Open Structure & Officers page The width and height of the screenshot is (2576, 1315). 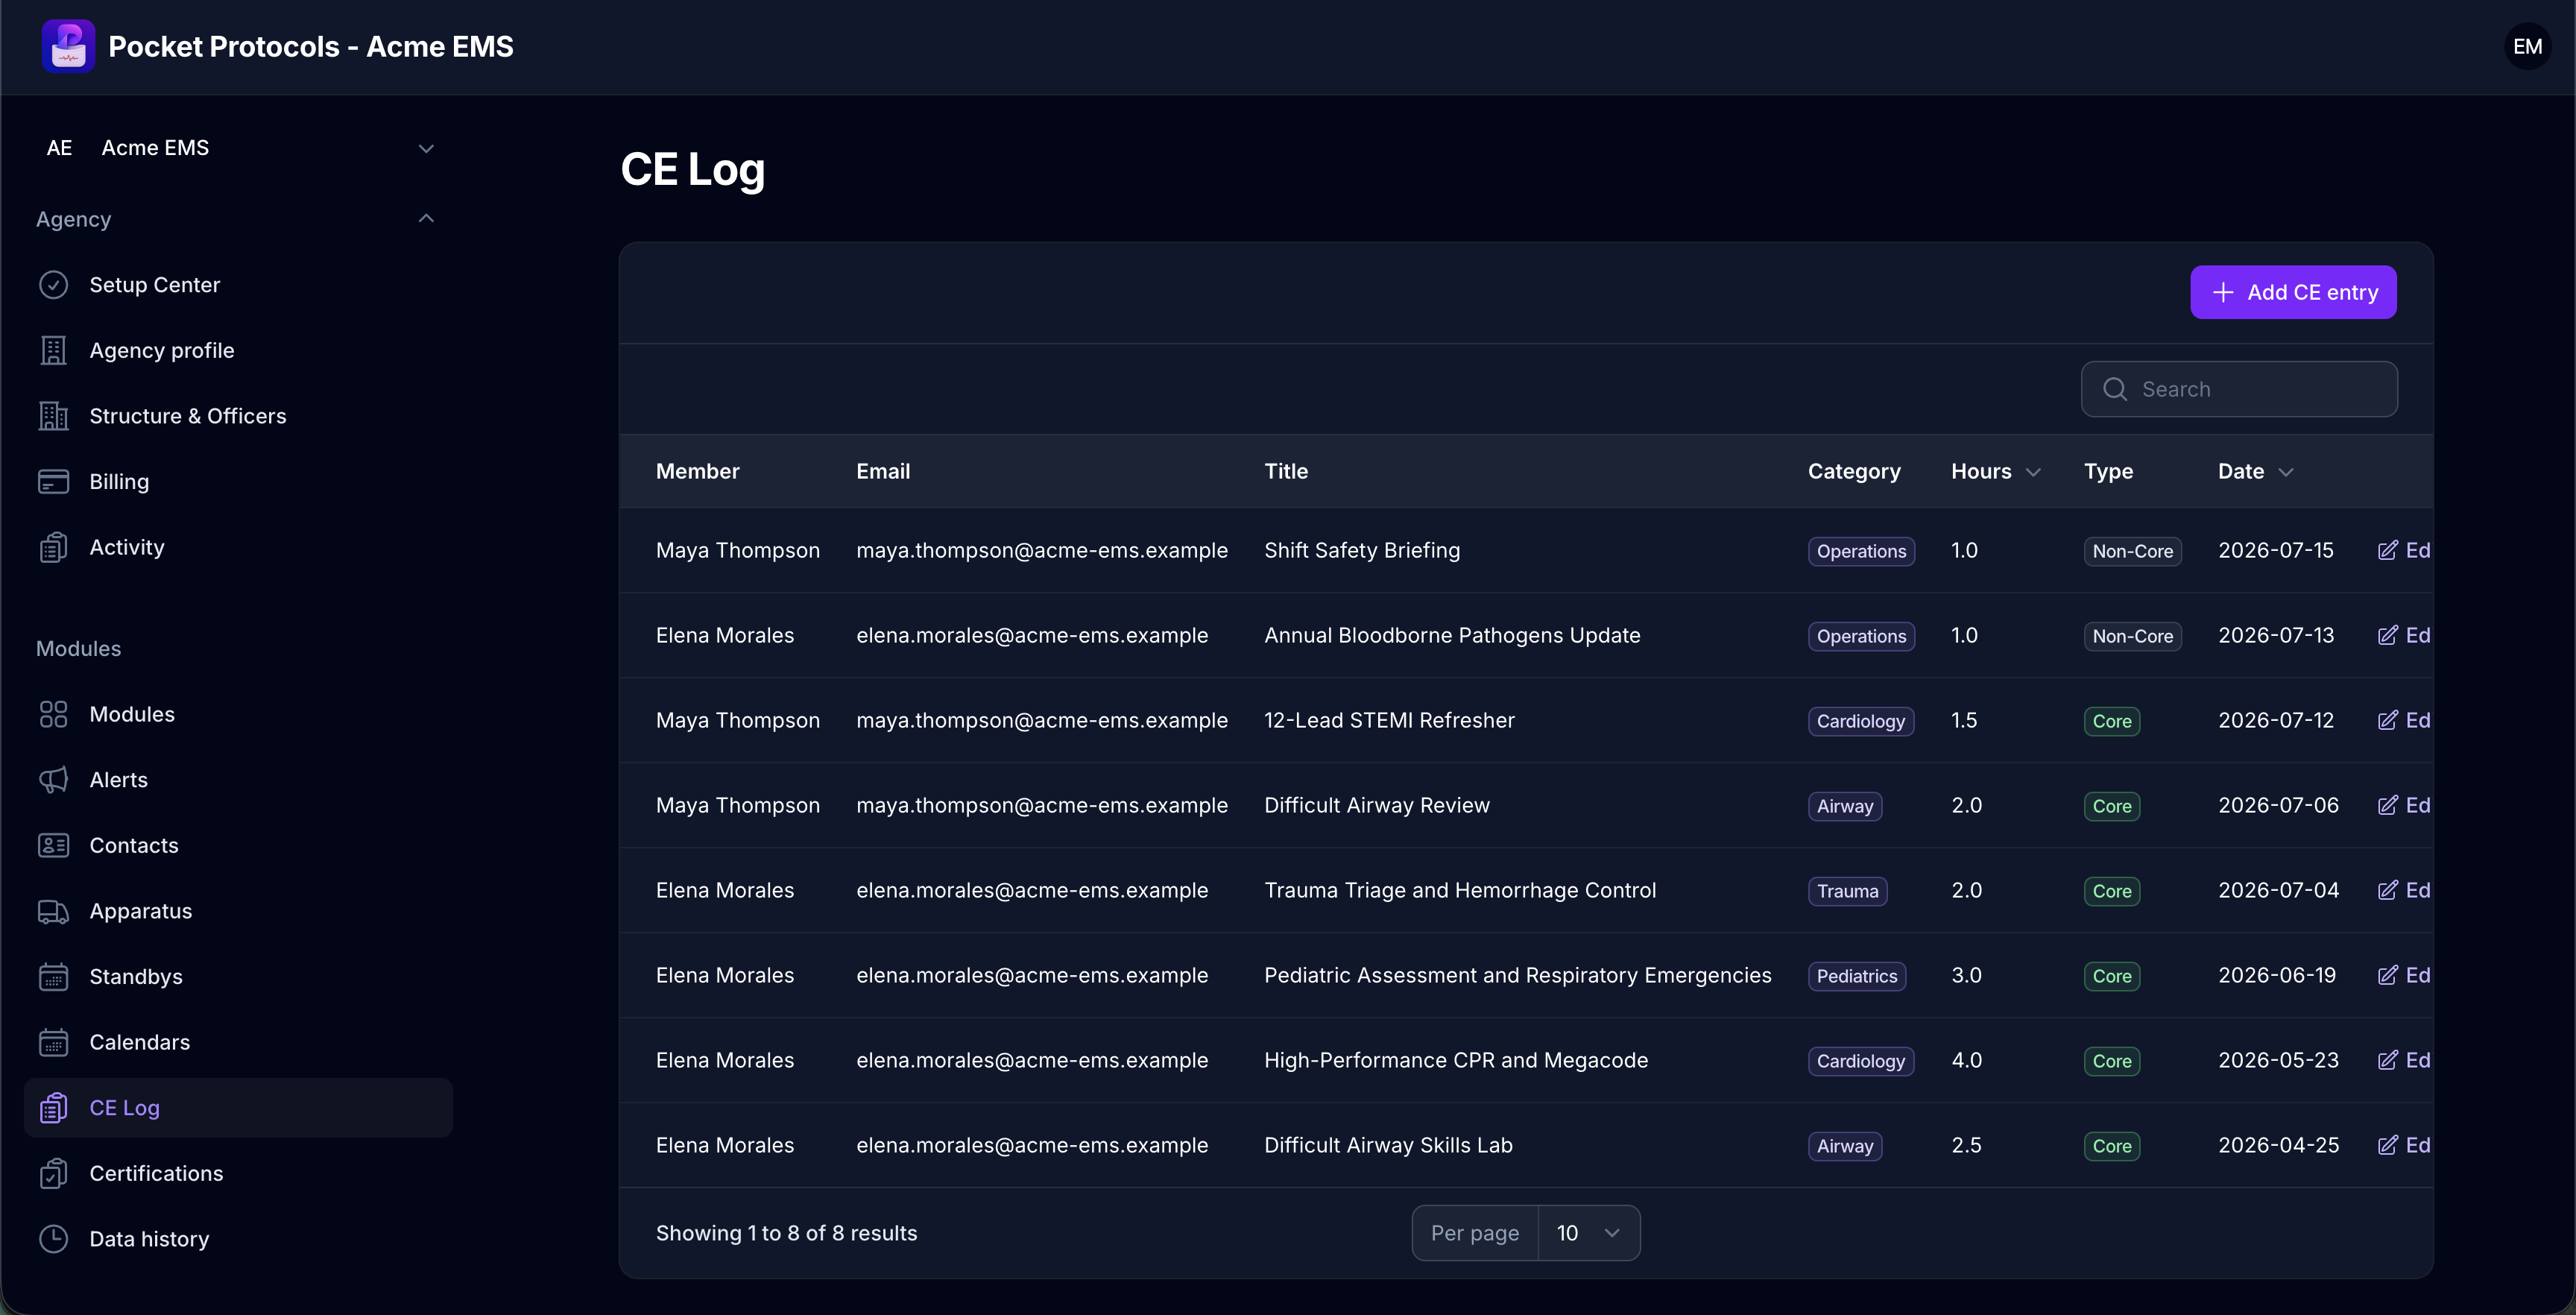point(238,416)
